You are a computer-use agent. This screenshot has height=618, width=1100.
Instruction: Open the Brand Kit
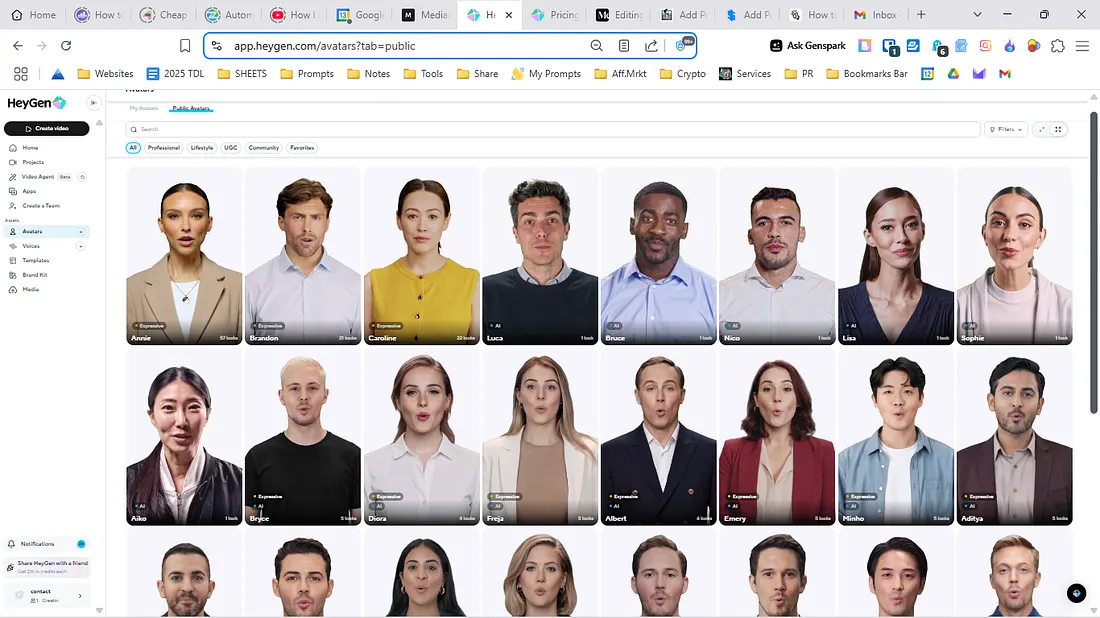click(x=35, y=275)
